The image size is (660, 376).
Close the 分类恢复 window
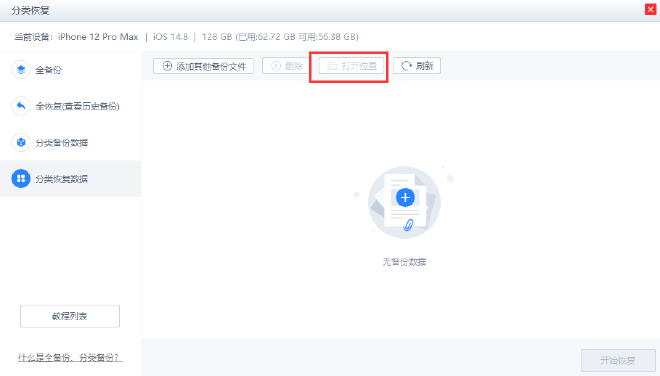650,9
